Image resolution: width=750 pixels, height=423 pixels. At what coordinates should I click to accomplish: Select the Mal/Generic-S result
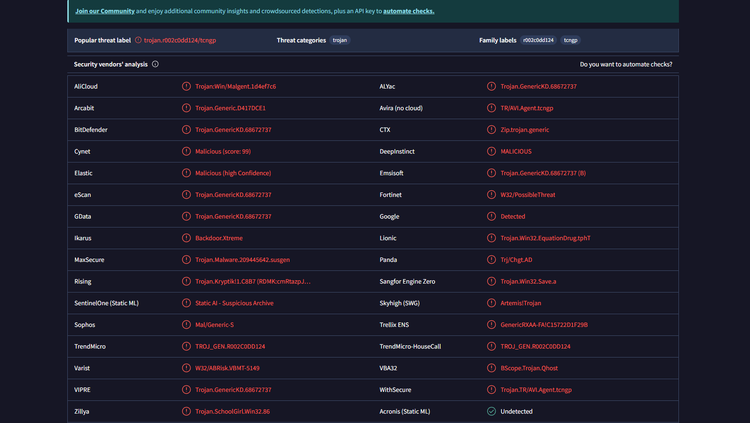214,324
